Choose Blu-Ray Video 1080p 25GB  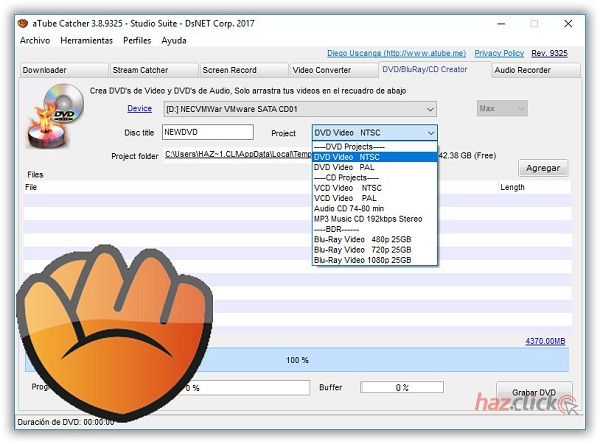[x=375, y=260]
